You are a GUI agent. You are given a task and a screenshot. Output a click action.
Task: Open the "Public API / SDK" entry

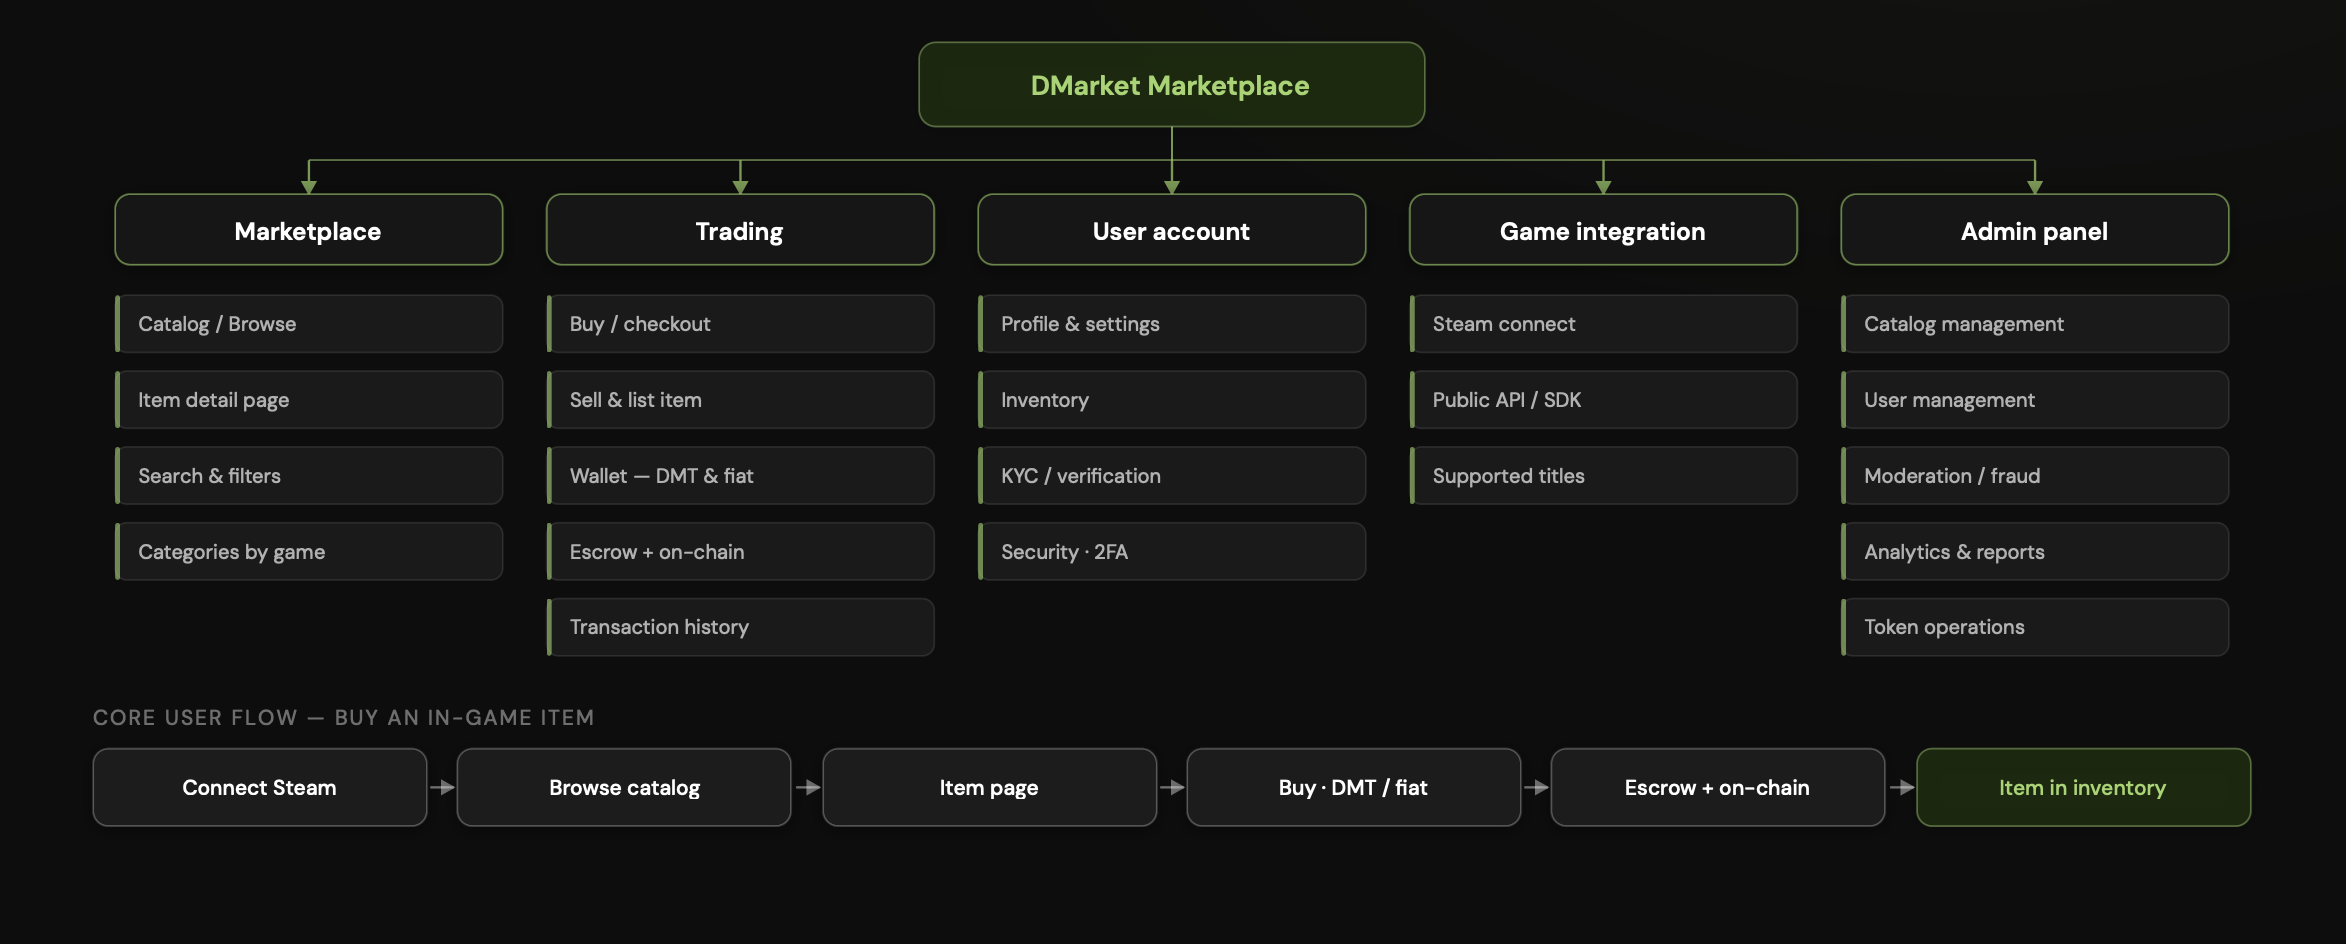1604,400
